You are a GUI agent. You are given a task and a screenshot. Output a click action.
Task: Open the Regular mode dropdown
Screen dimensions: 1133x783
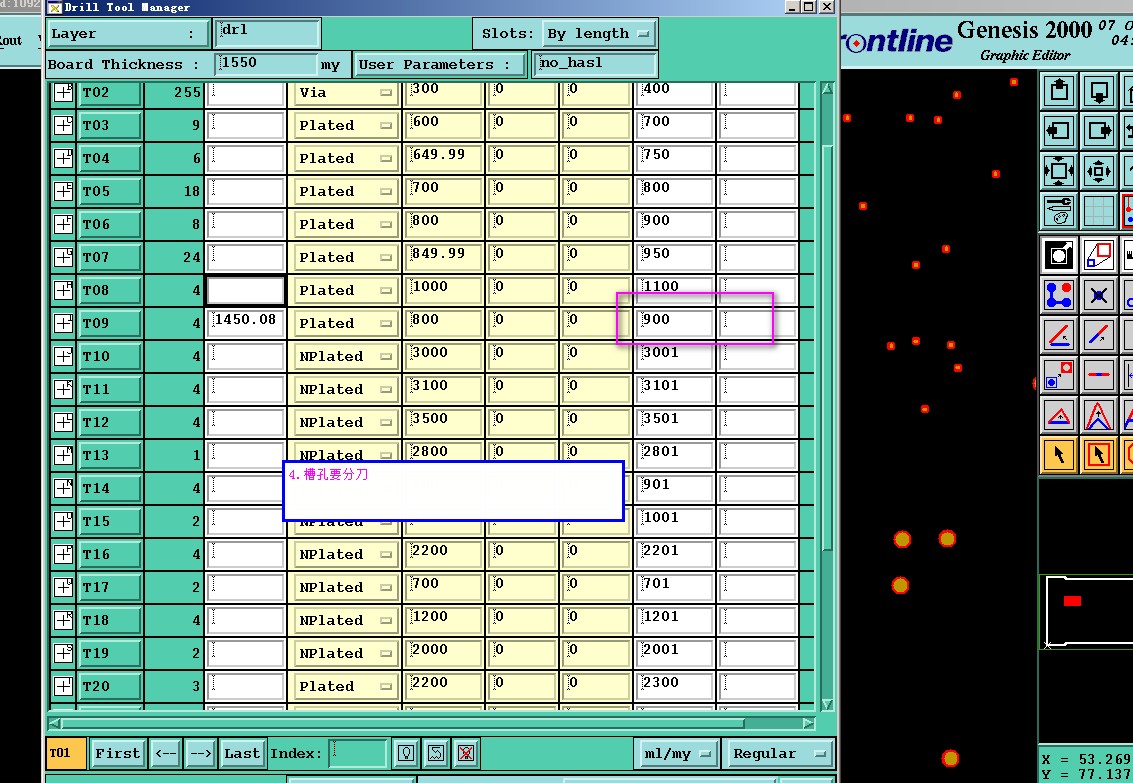[778, 753]
